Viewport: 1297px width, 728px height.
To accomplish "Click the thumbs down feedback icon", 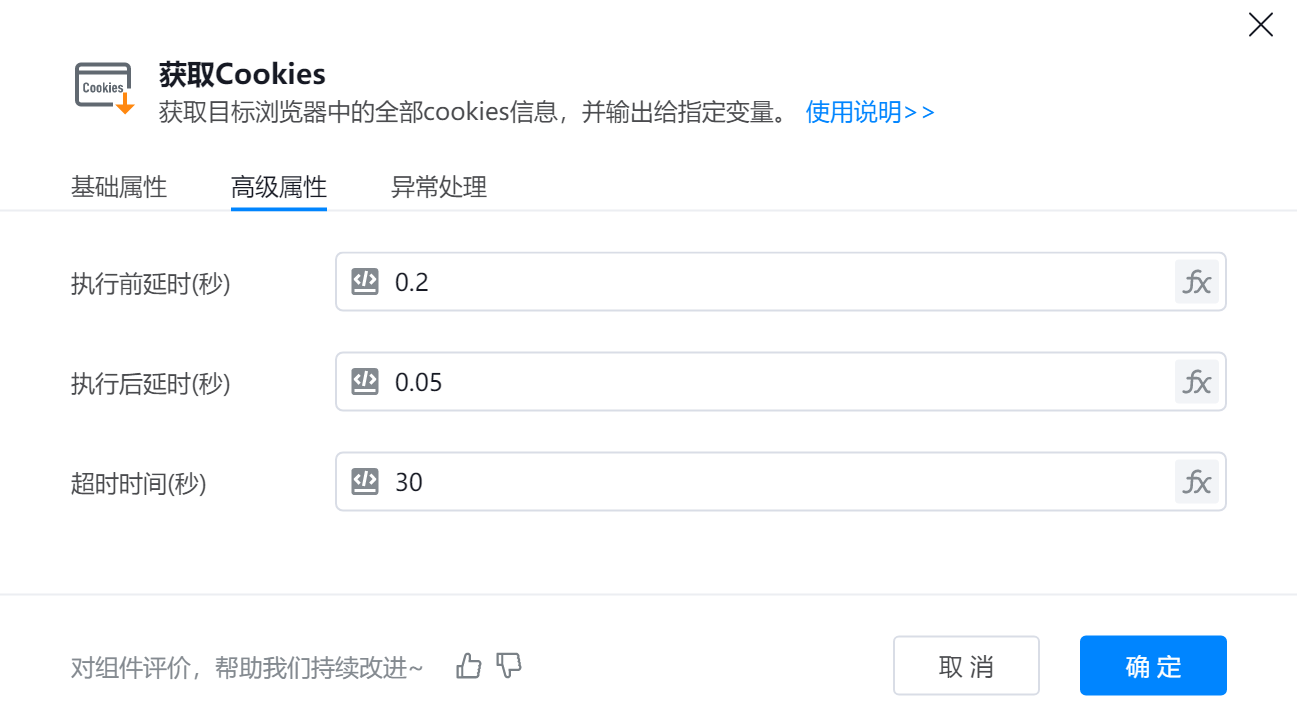I will pyautogui.click(x=509, y=666).
